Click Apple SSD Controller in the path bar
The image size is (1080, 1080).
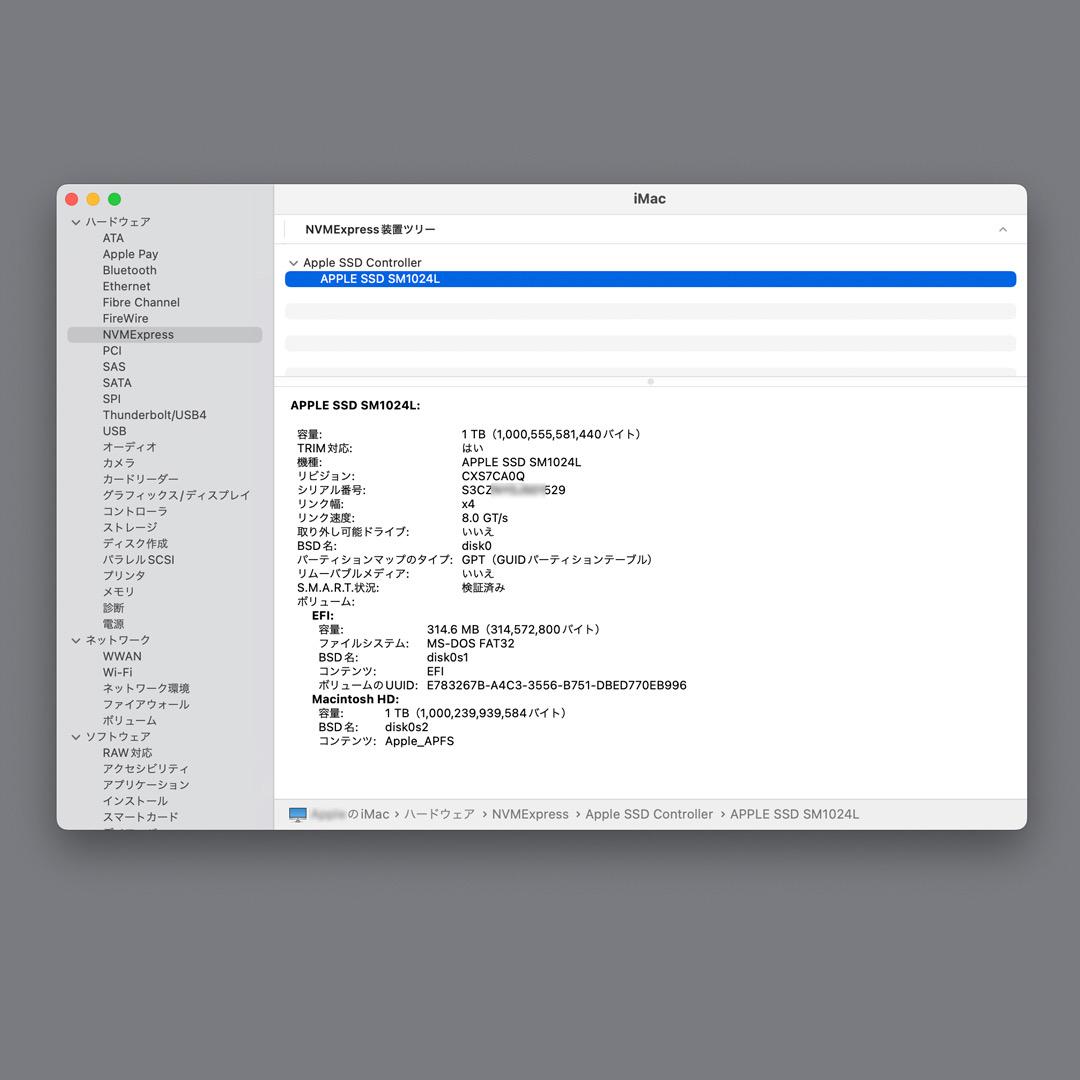(x=649, y=814)
